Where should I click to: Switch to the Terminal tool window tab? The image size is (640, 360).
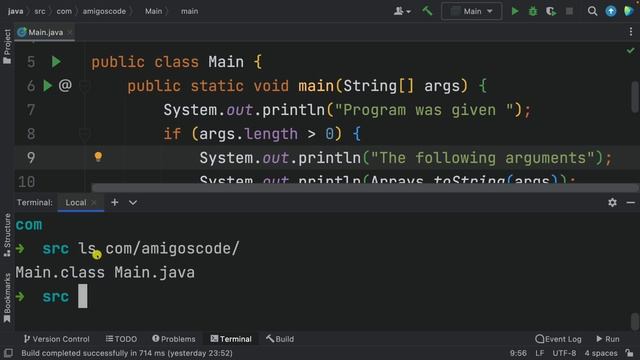pyautogui.click(x=231, y=339)
